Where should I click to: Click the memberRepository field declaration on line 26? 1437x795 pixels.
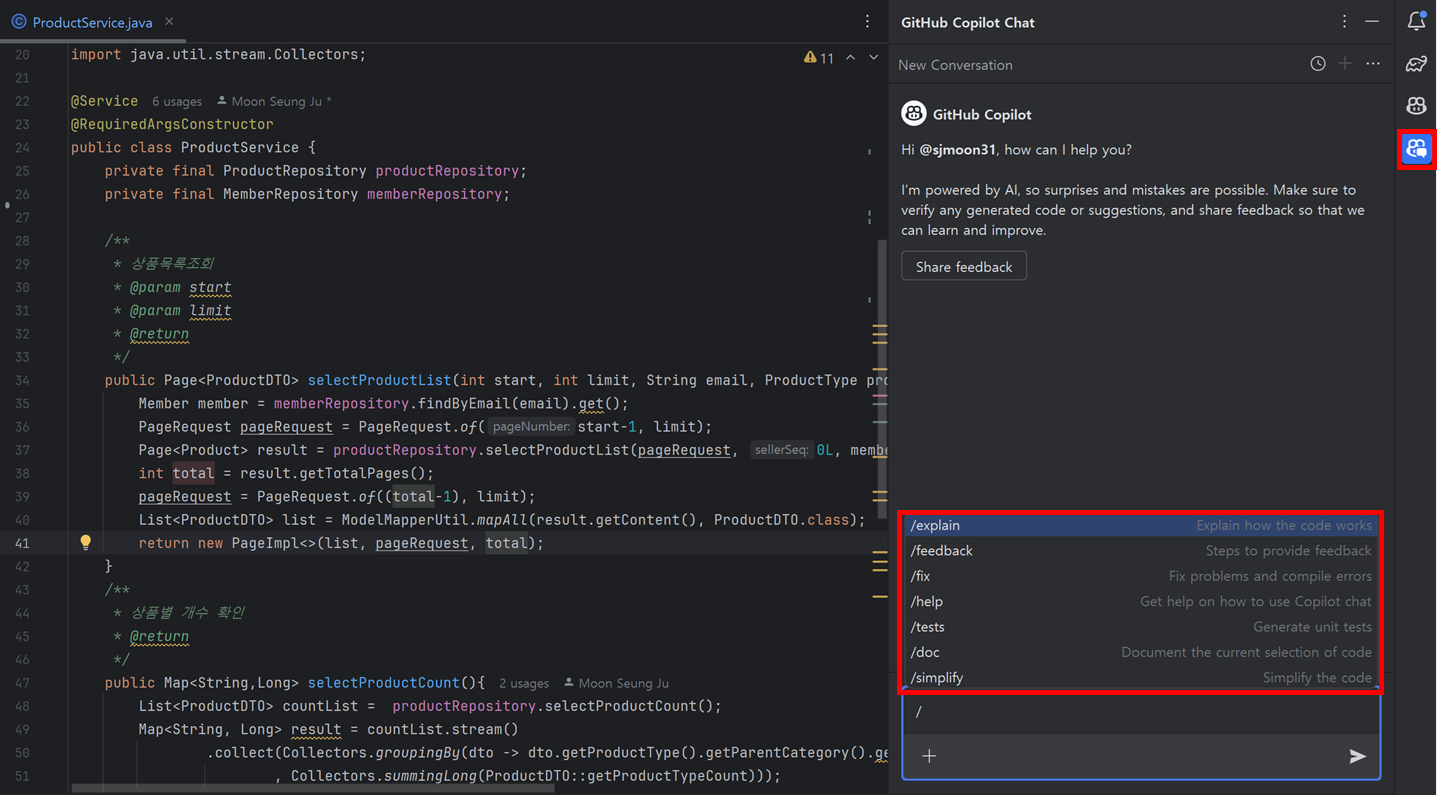coord(434,194)
